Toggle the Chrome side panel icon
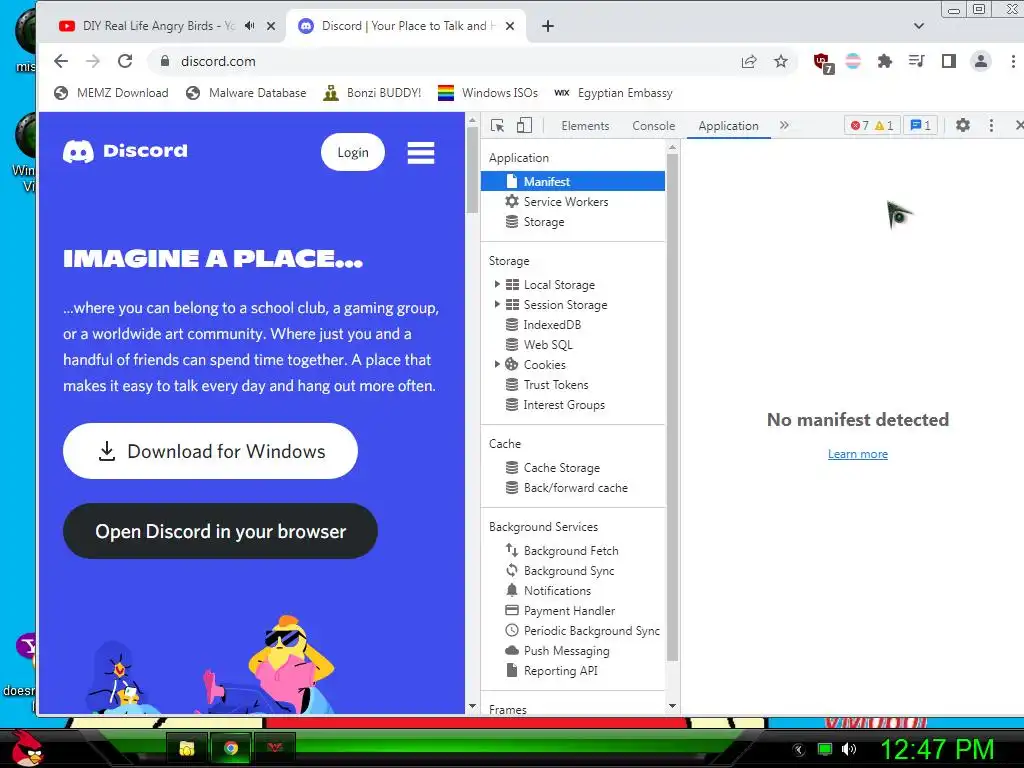 click(x=948, y=61)
